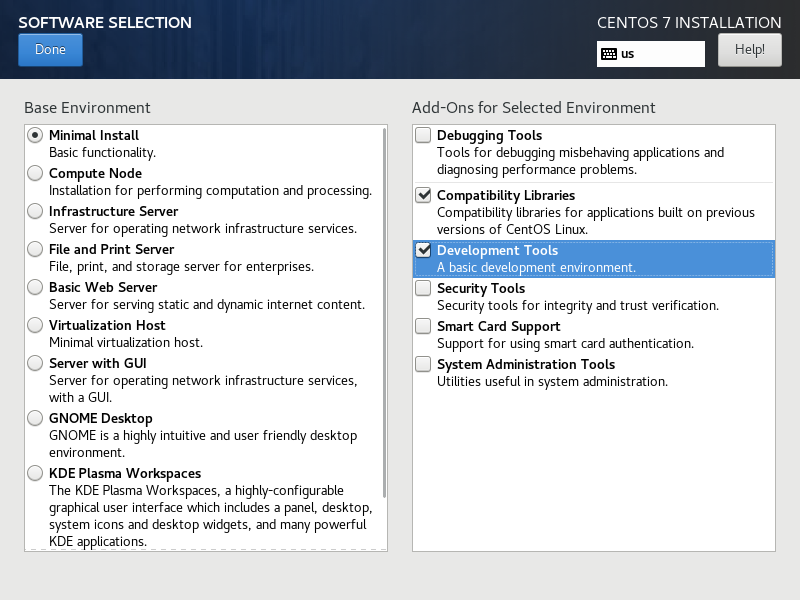Choose Virtualization Host environment

[x=35, y=325]
